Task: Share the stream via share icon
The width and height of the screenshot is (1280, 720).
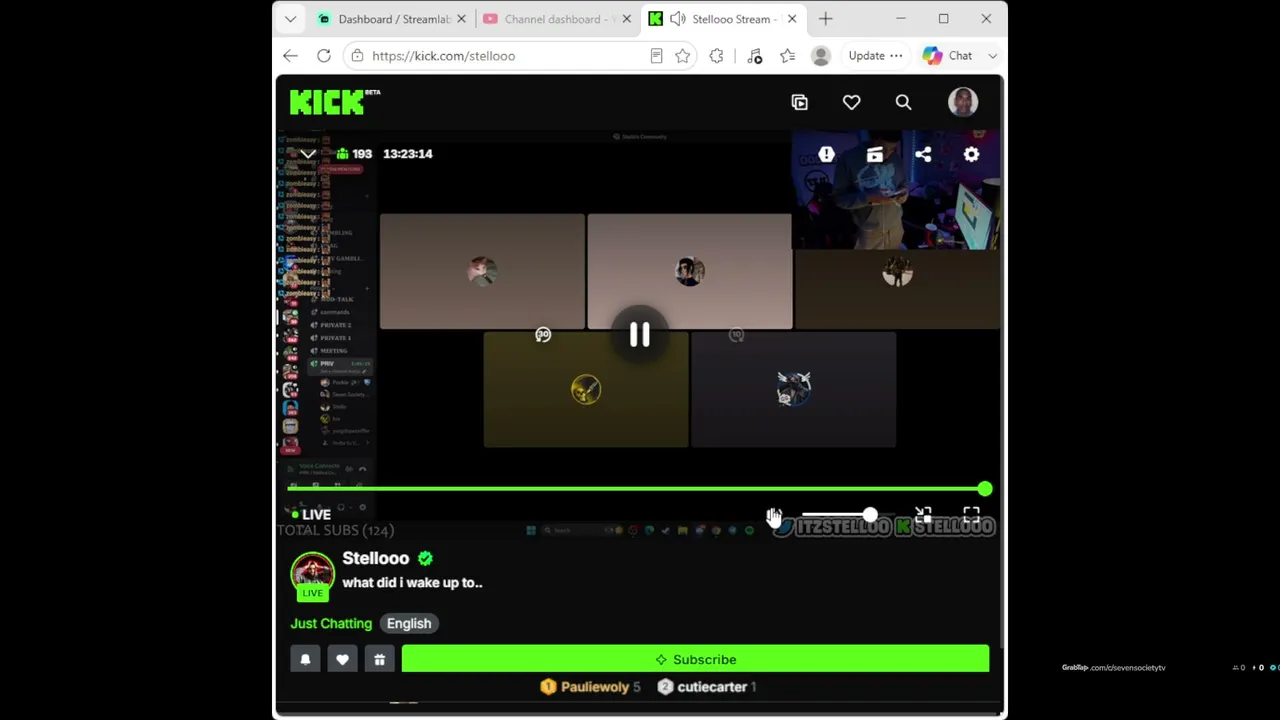Action: point(923,154)
